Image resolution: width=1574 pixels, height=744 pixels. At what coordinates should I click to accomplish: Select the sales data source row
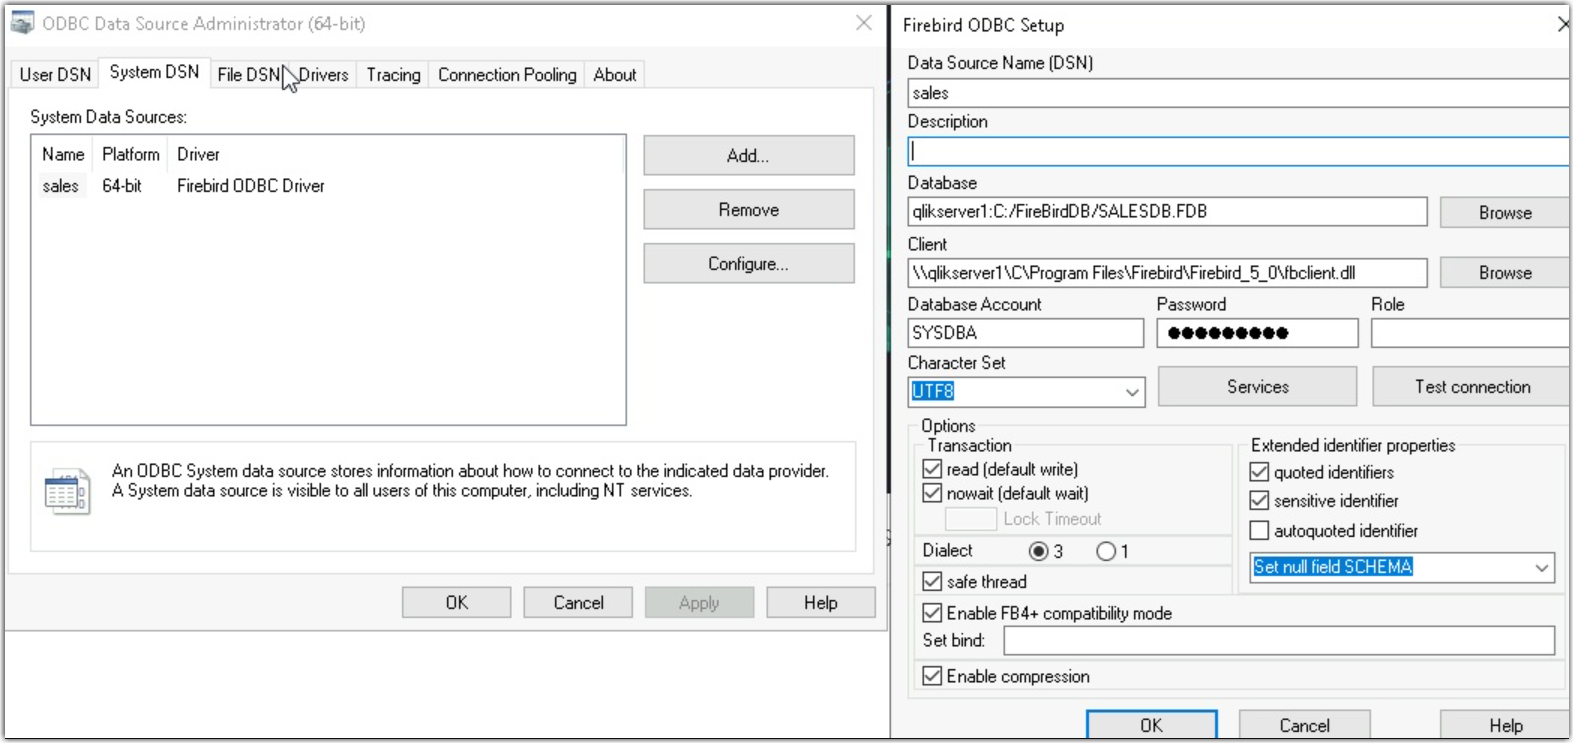(x=61, y=186)
